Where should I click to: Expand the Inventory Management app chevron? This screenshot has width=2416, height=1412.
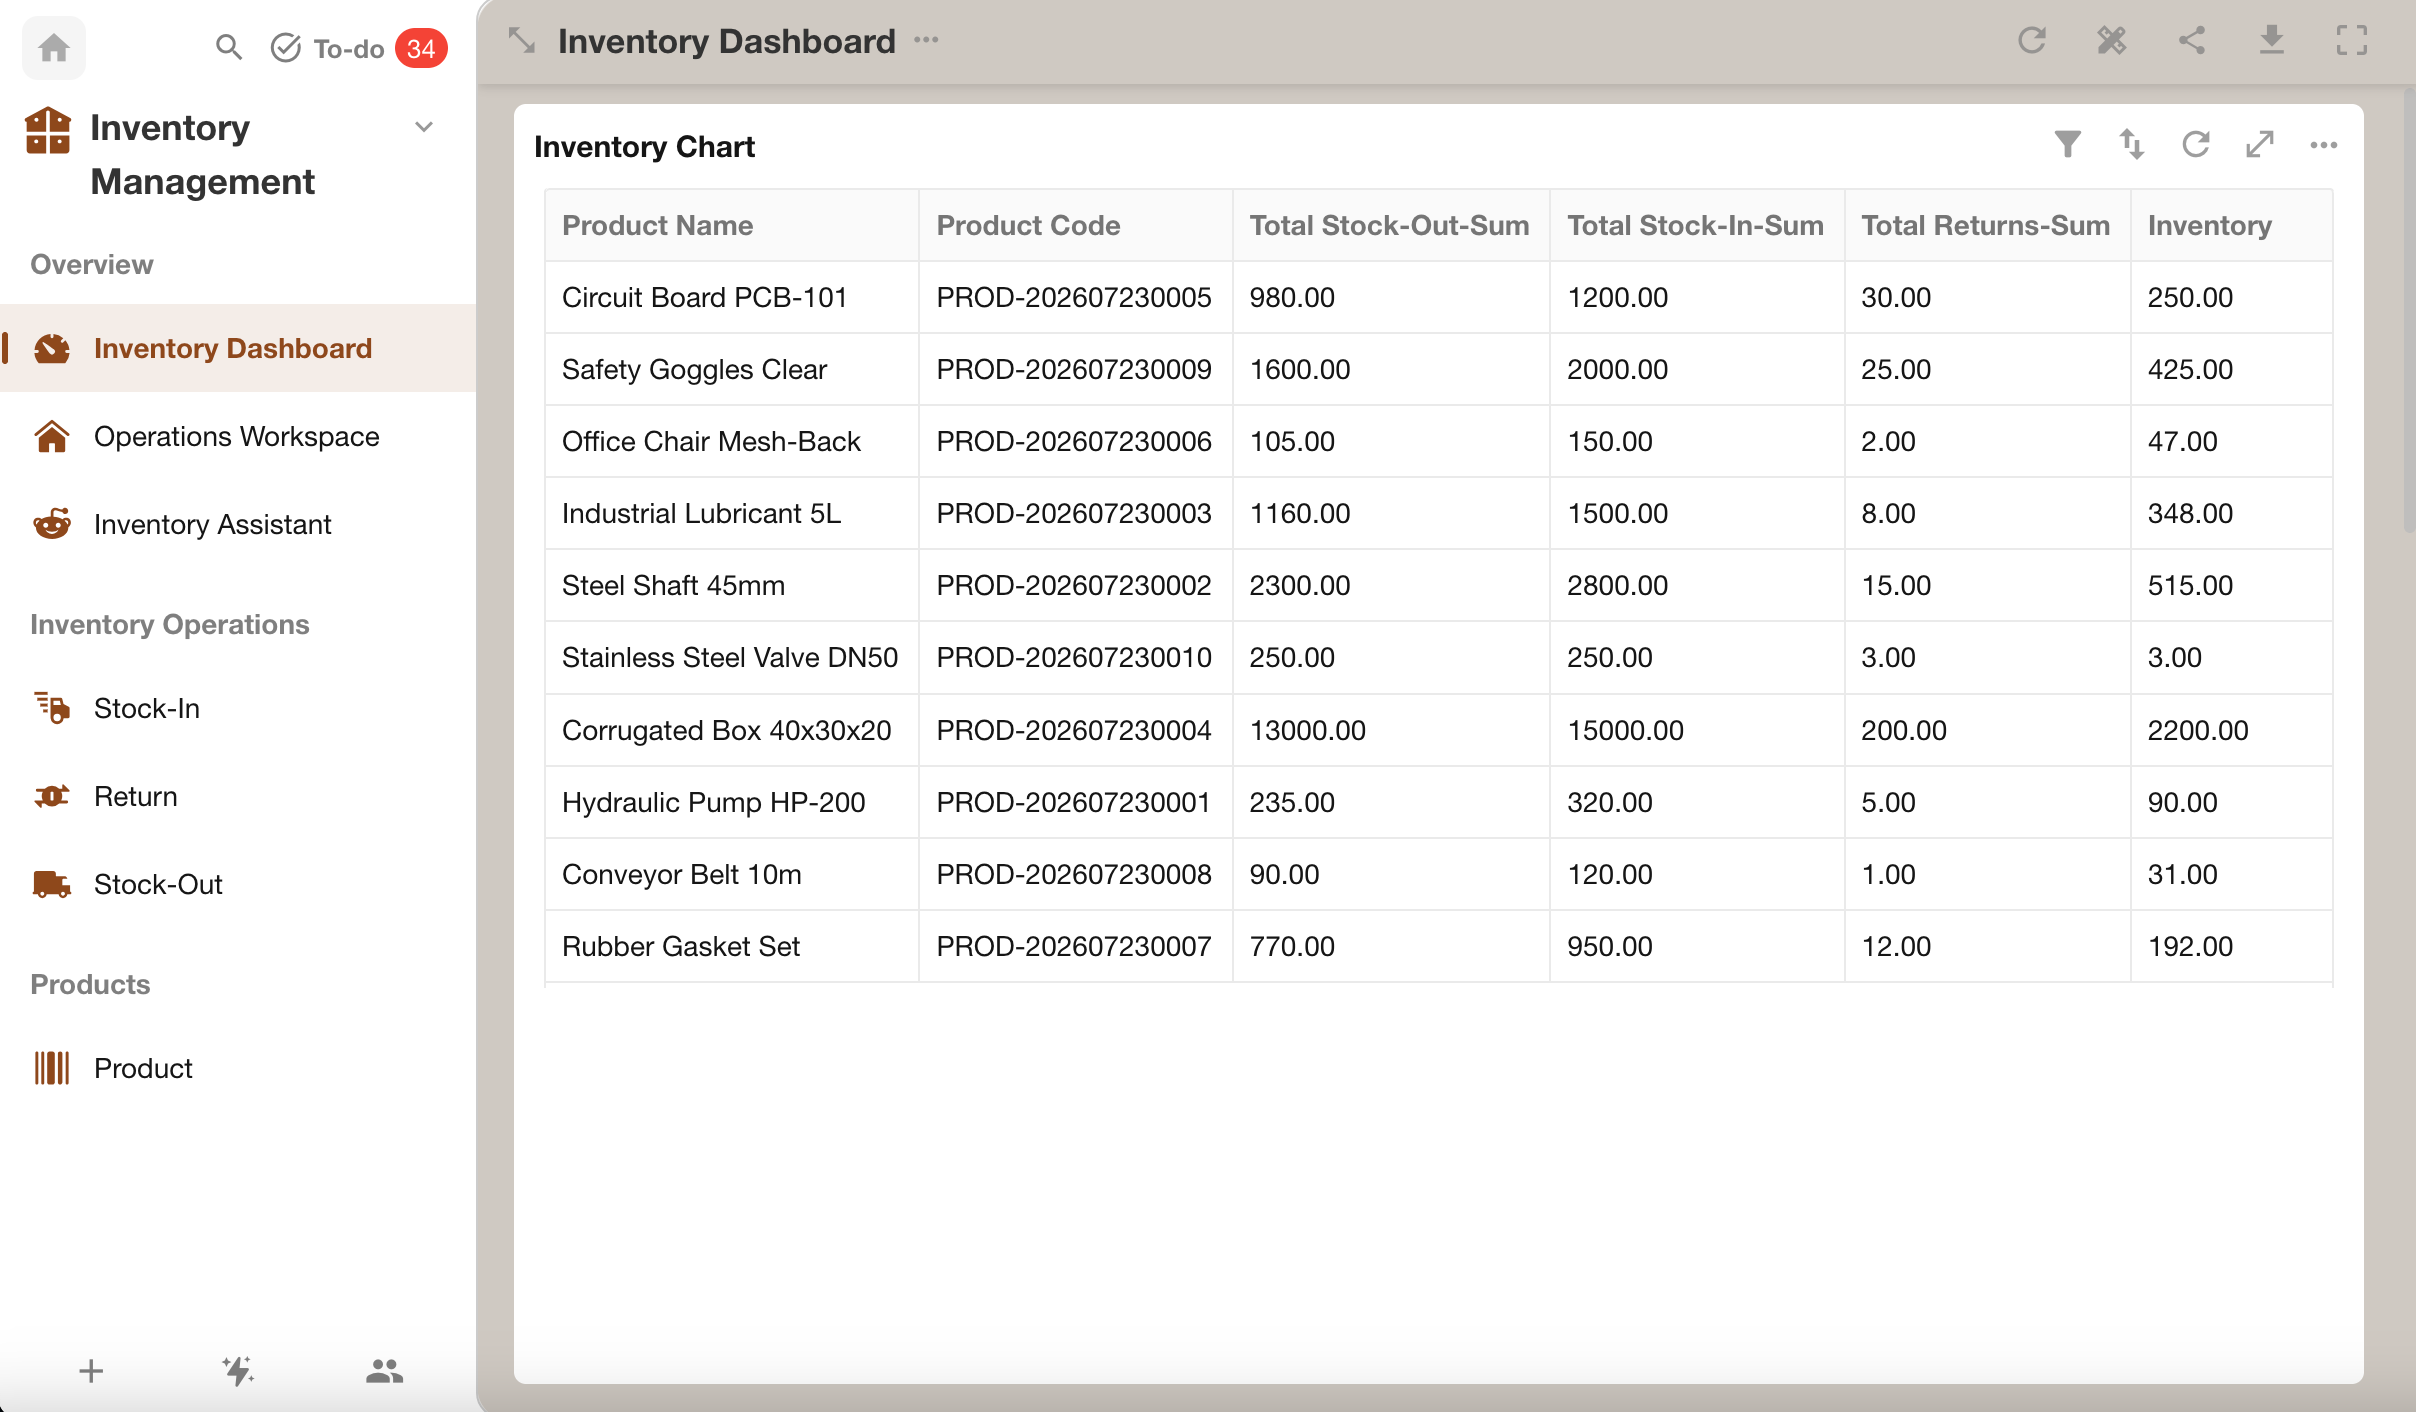424,127
